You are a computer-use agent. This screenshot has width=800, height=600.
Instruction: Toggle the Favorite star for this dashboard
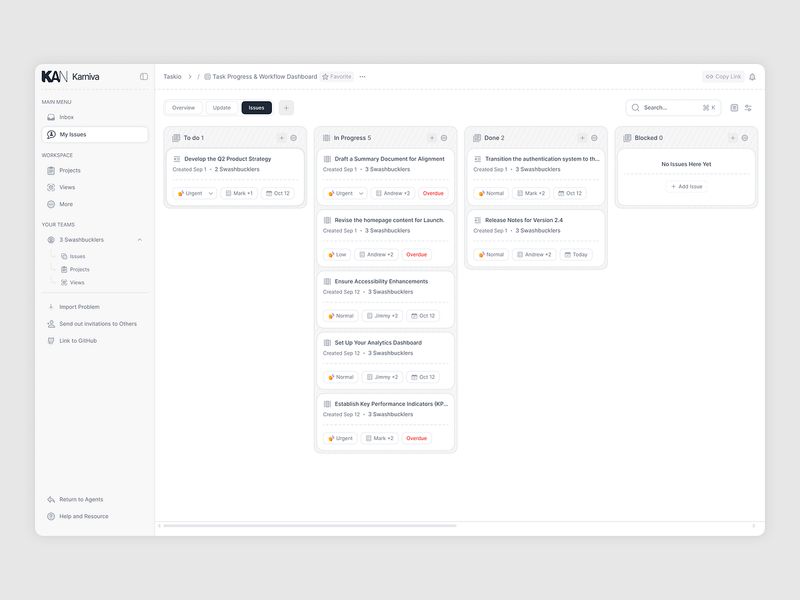point(337,77)
